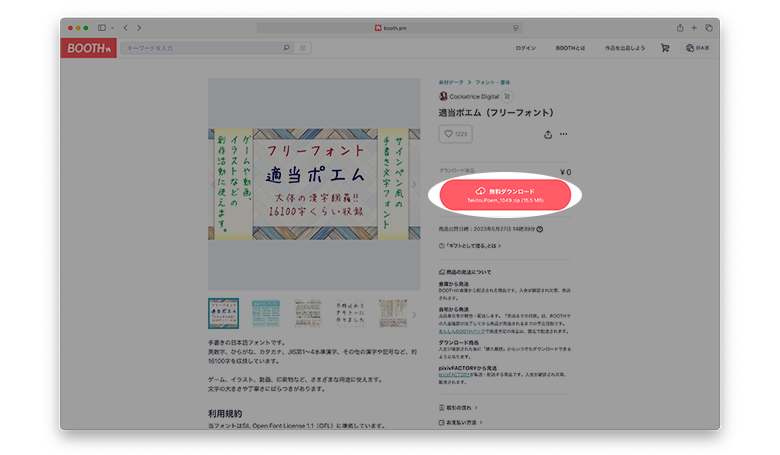Click the あんしんBOOTHパック link
The height and width of the screenshot is (455, 780).
click(x=462, y=331)
